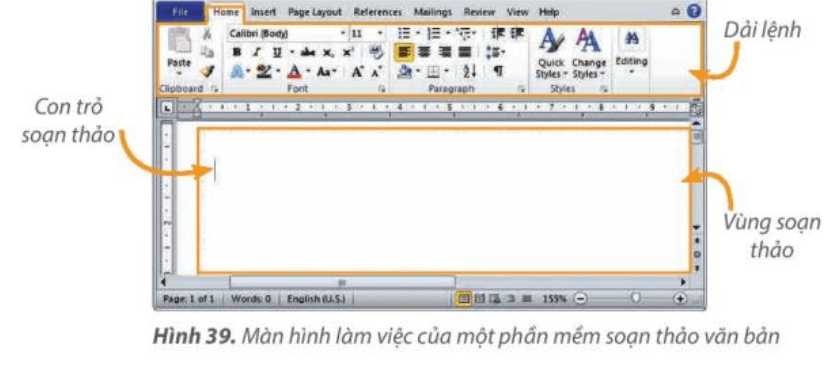Screen dimensions: 827x383
Task: Open Word Help with the question mark
Action: 694,12
